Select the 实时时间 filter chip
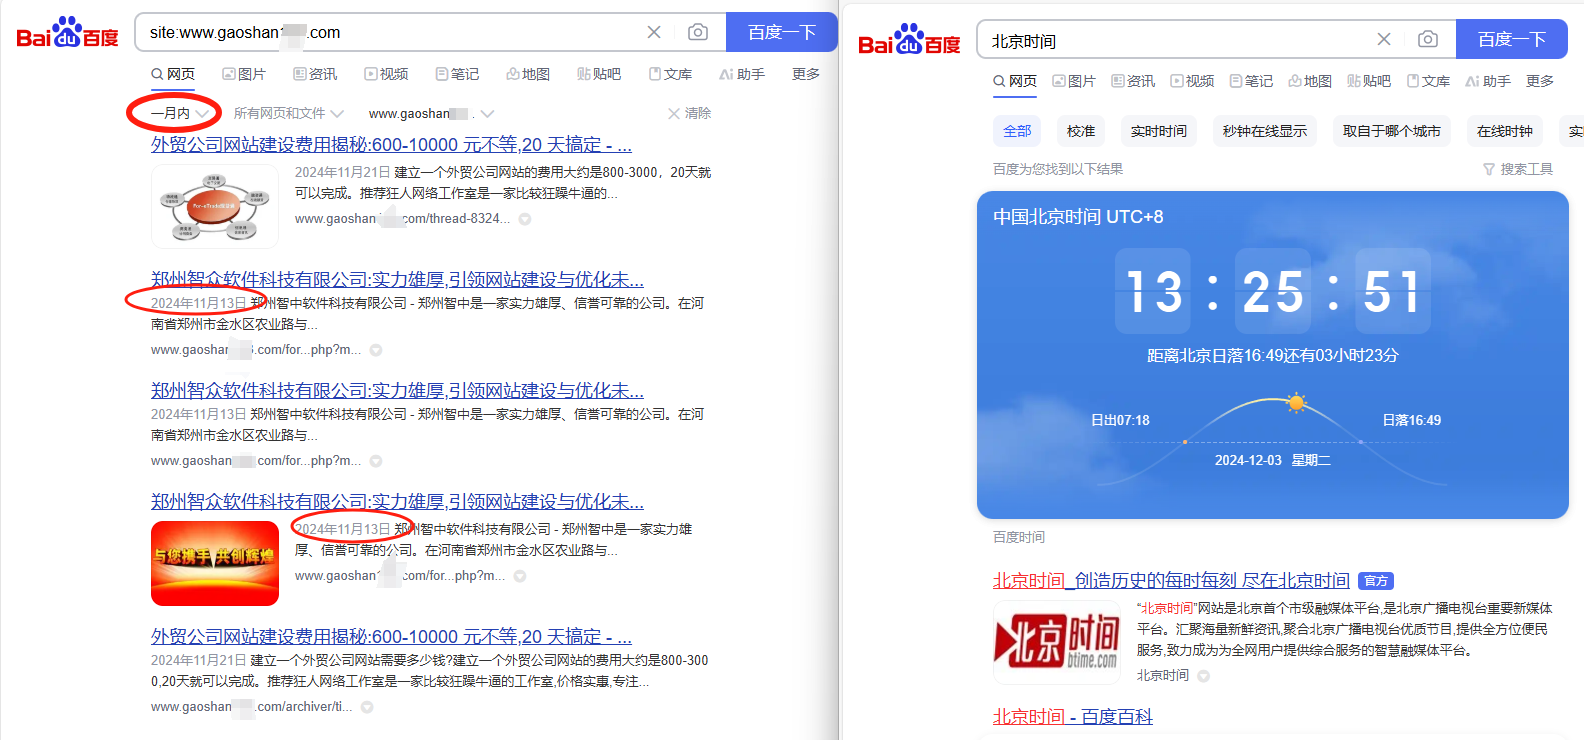The height and width of the screenshot is (740, 1584). tap(1159, 131)
